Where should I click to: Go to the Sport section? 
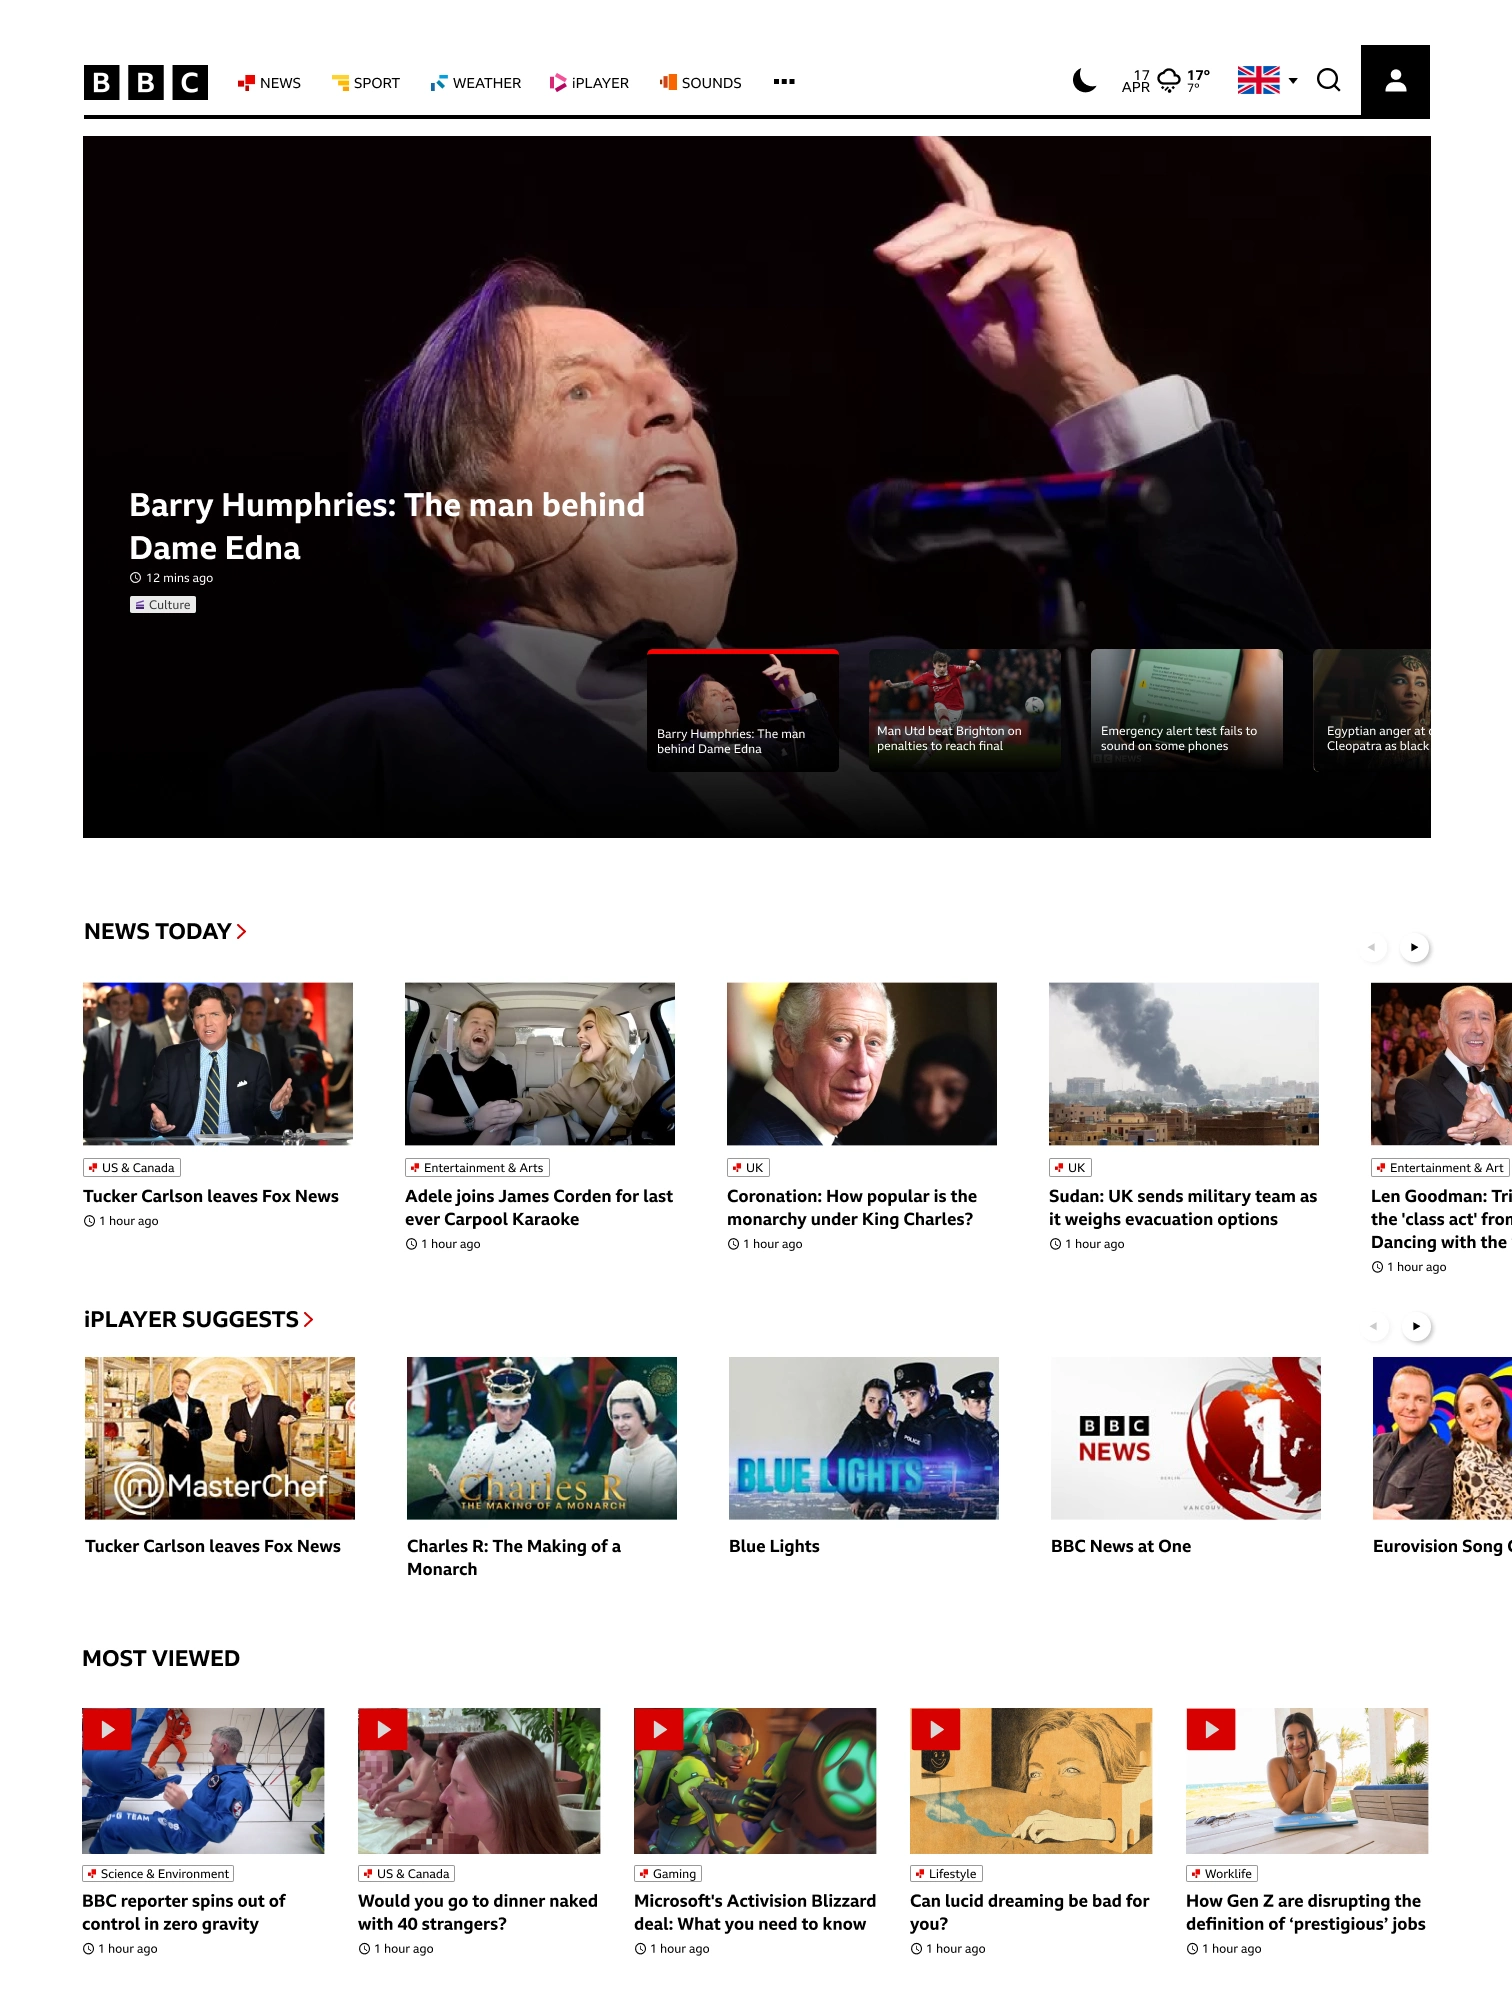tap(366, 83)
